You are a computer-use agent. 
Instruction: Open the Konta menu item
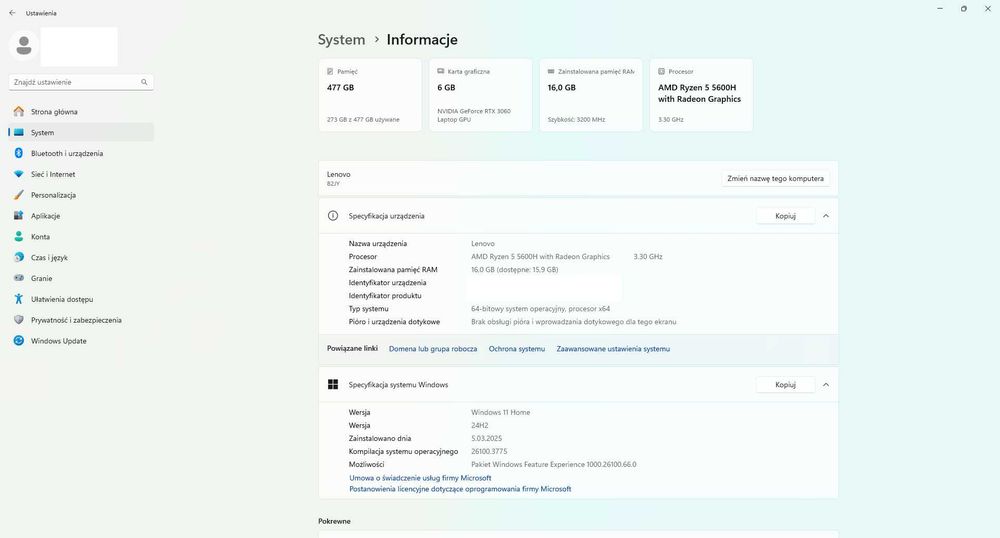pyautogui.click(x=81, y=236)
